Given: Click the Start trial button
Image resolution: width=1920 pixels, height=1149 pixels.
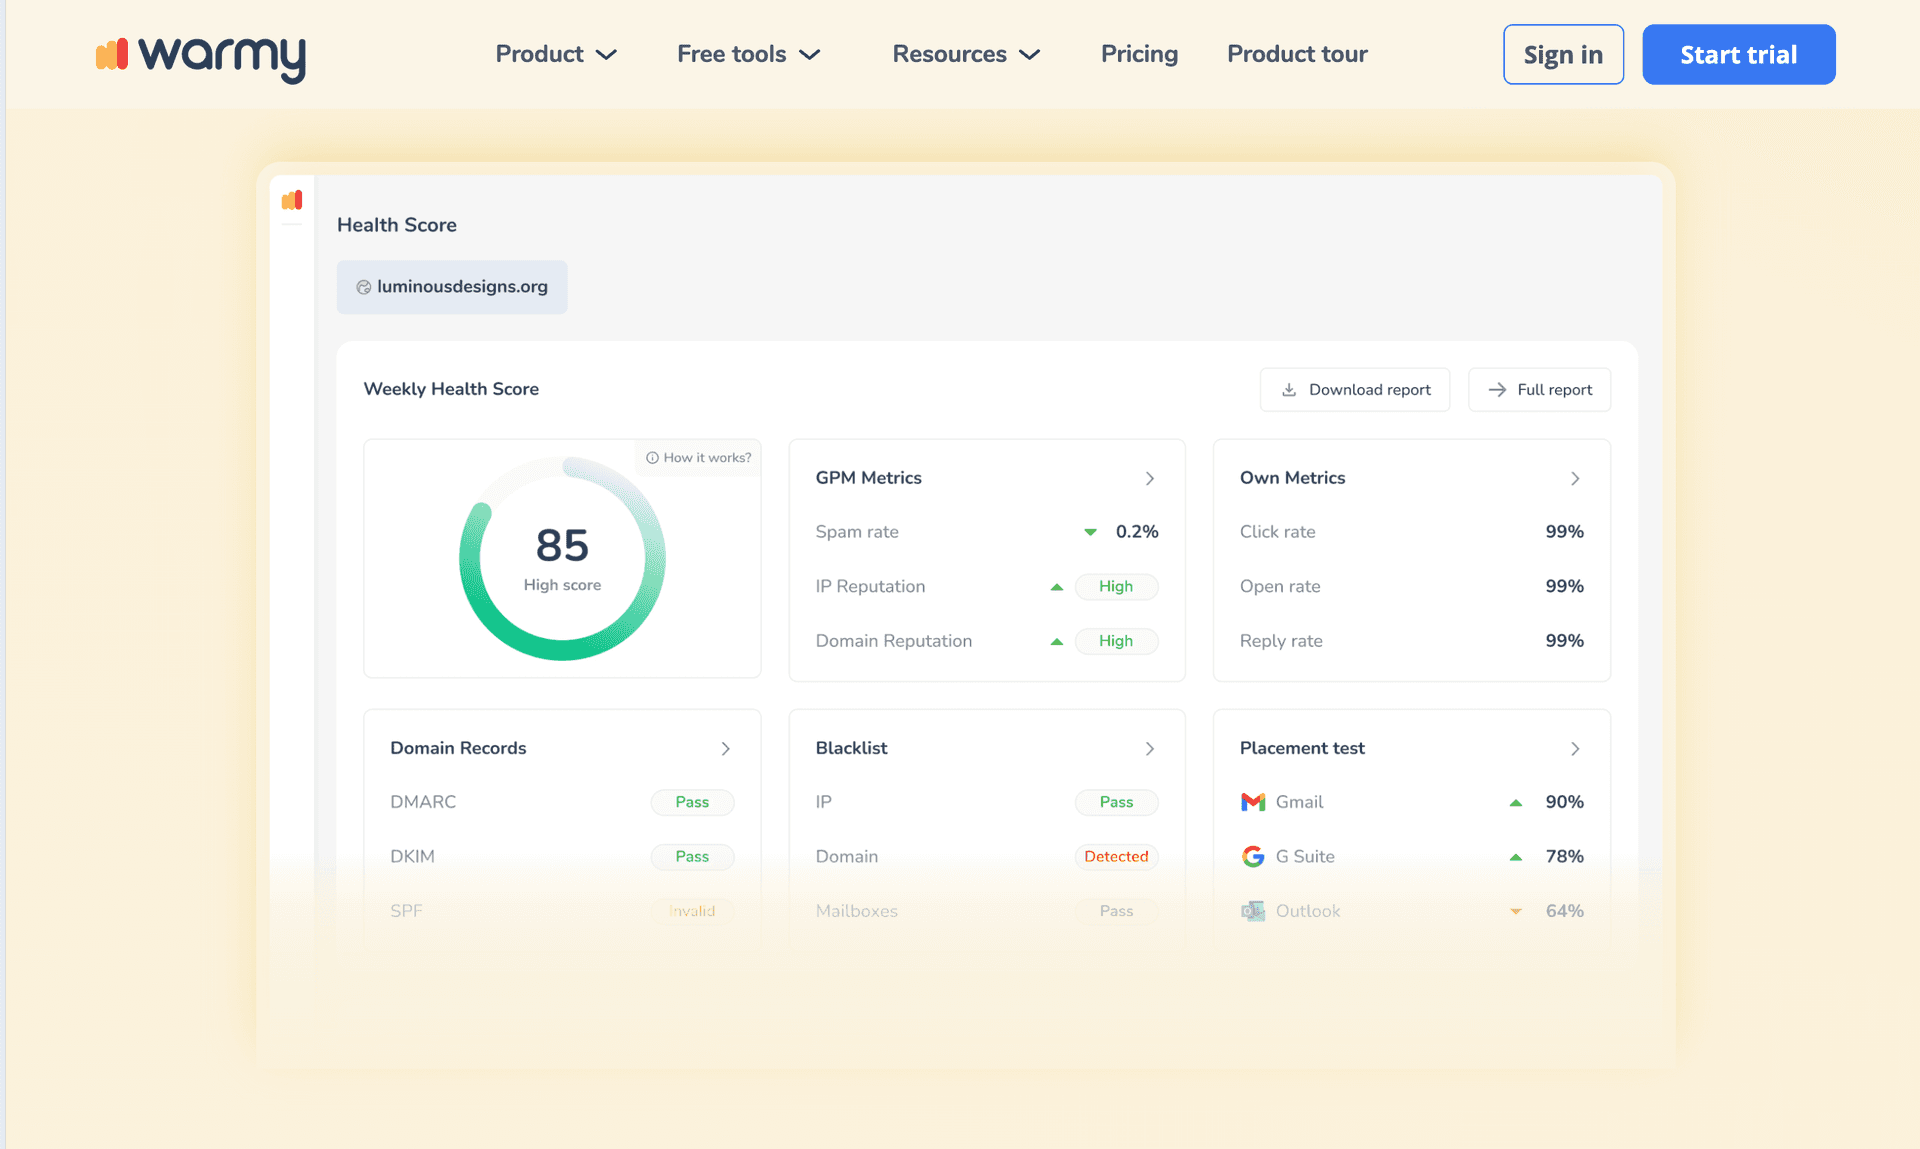Looking at the screenshot, I should [1738, 54].
